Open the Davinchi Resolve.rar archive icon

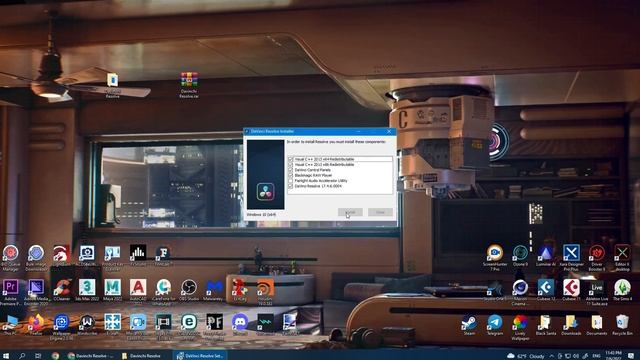[x=189, y=84]
